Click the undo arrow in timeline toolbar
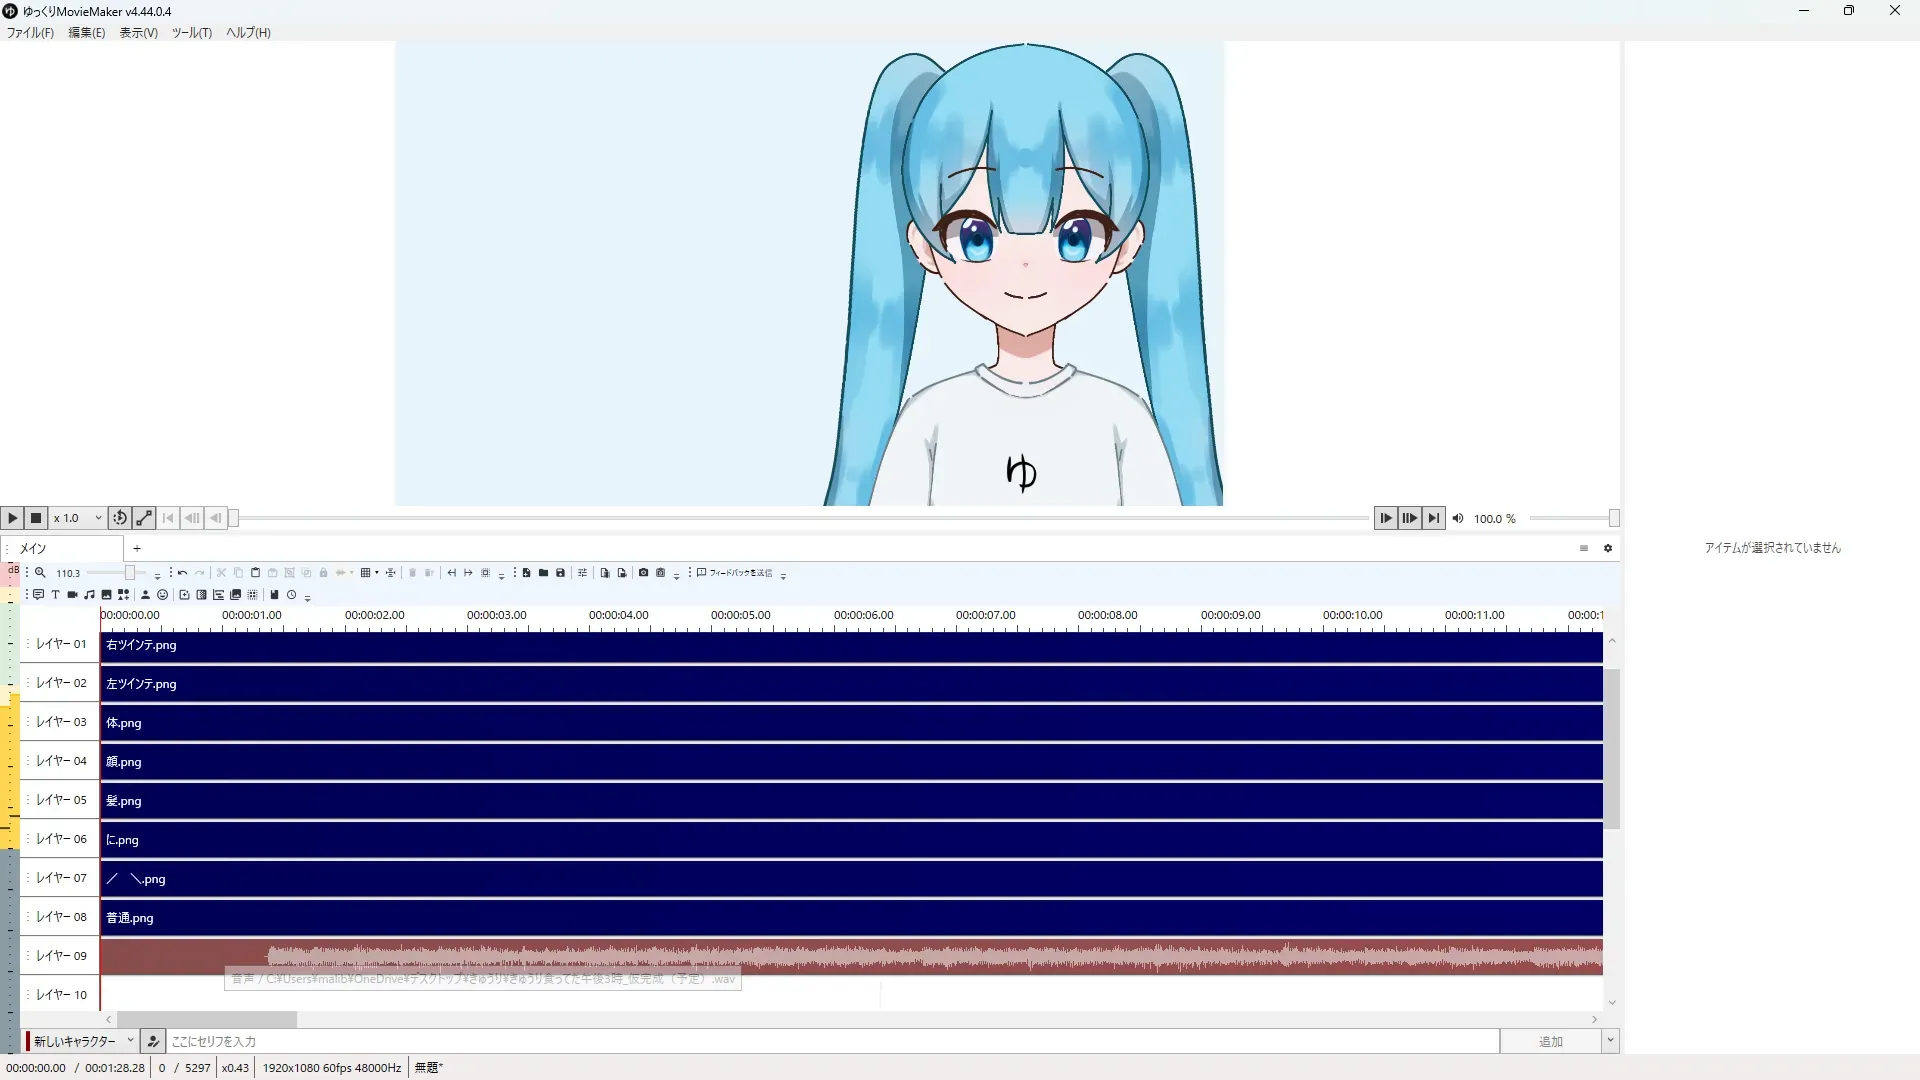 coord(182,573)
